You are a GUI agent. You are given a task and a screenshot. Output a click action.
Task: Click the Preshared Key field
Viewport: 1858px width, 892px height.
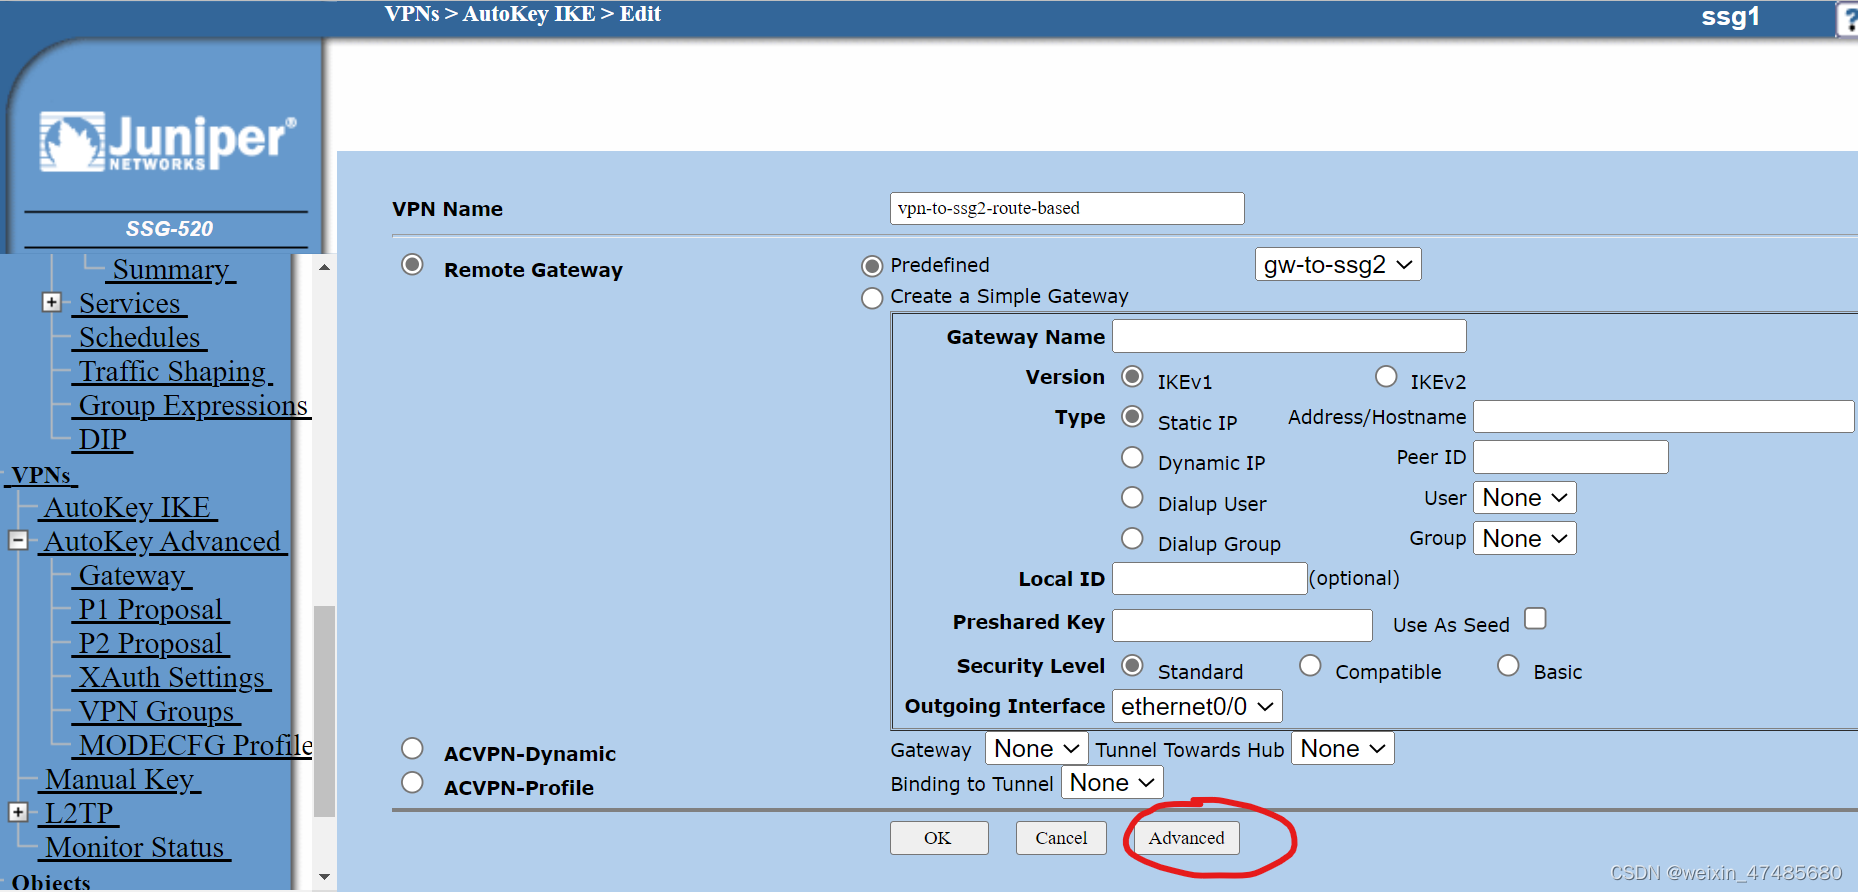1242,625
